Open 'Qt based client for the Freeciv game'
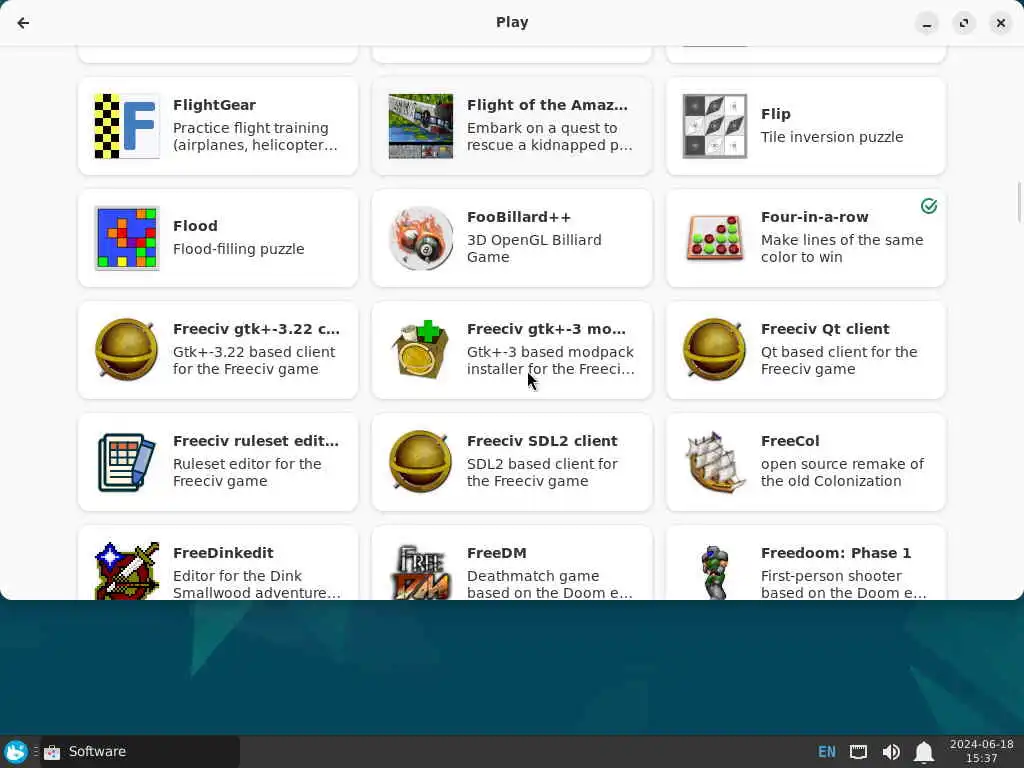 839,360
